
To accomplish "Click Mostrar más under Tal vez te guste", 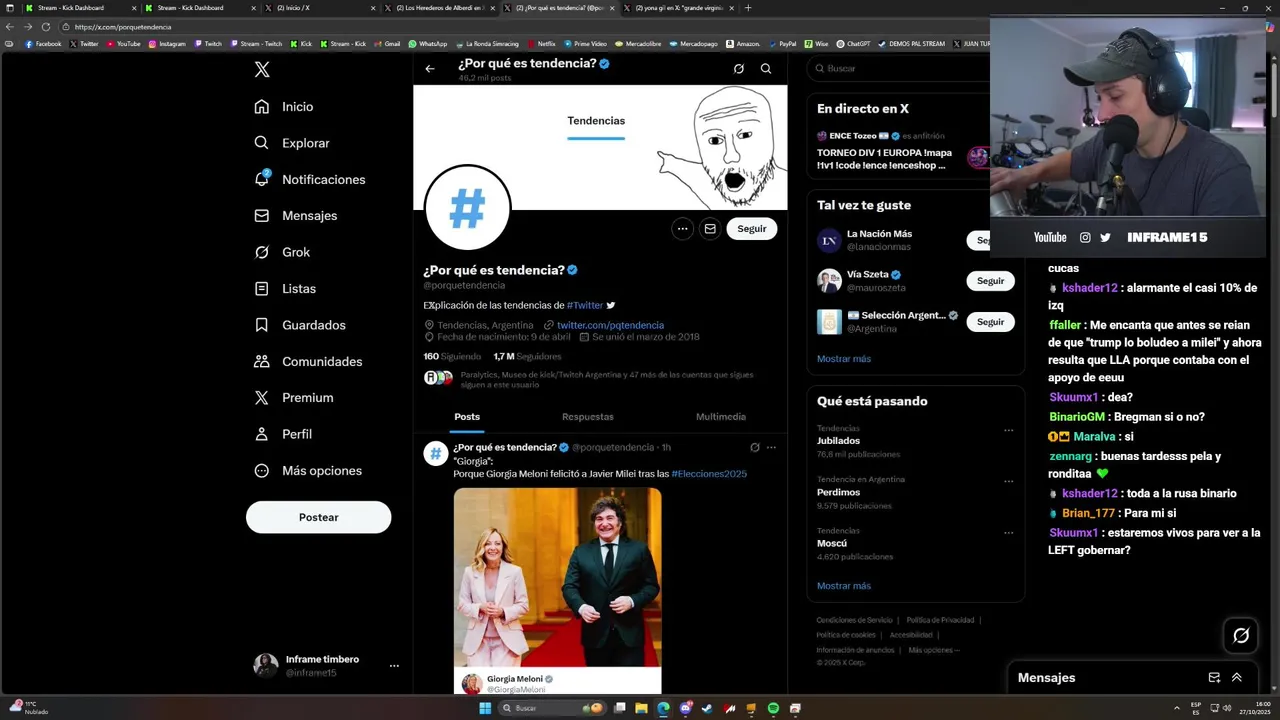I will (844, 359).
